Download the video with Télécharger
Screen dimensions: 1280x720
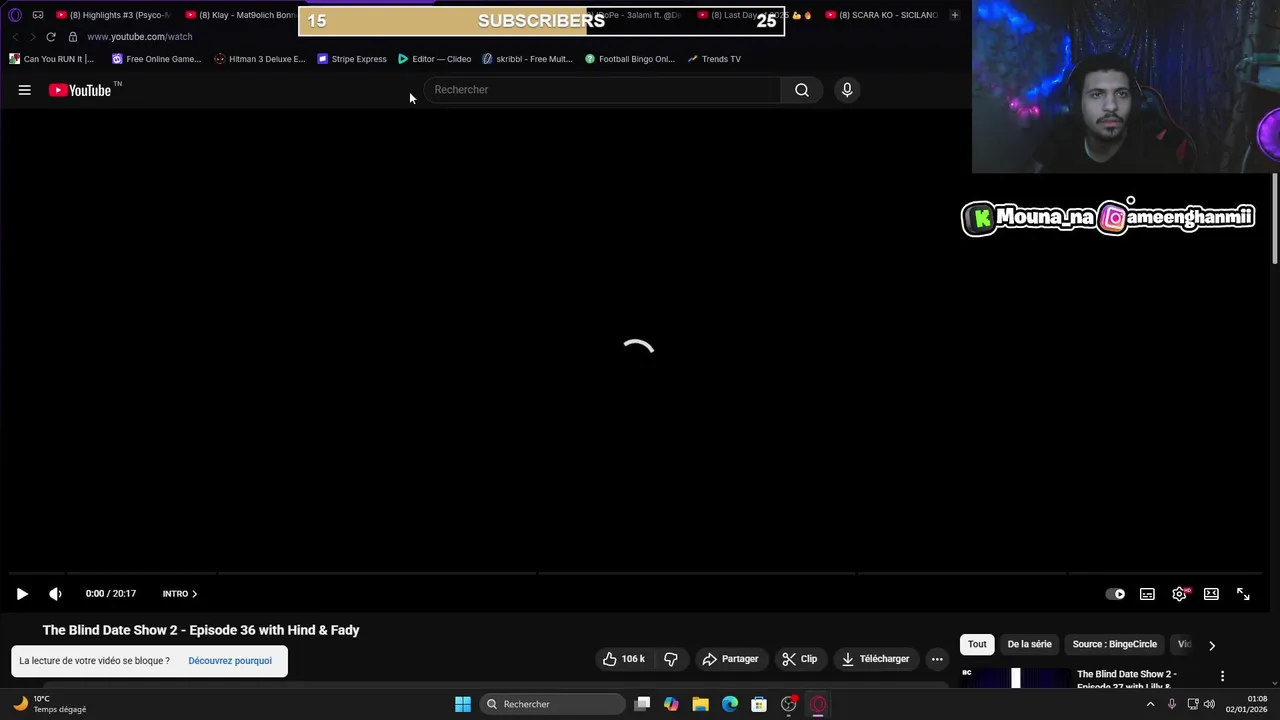tap(876, 659)
